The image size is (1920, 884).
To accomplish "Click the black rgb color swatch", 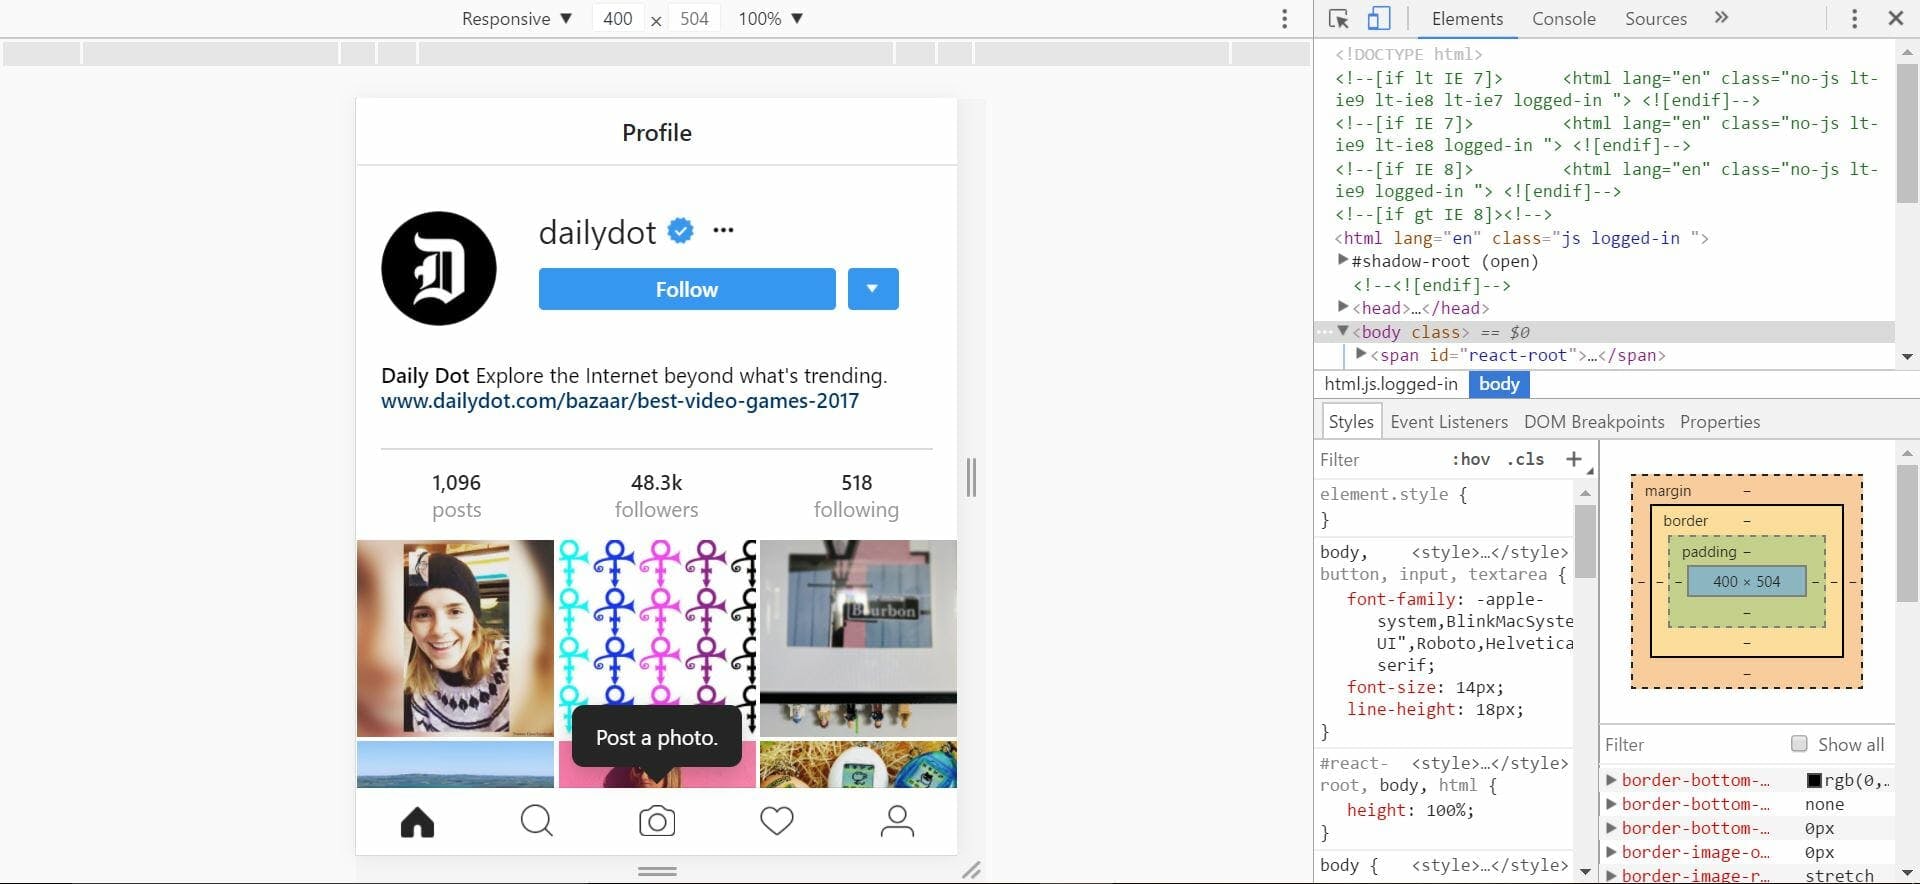I will click(1814, 780).
